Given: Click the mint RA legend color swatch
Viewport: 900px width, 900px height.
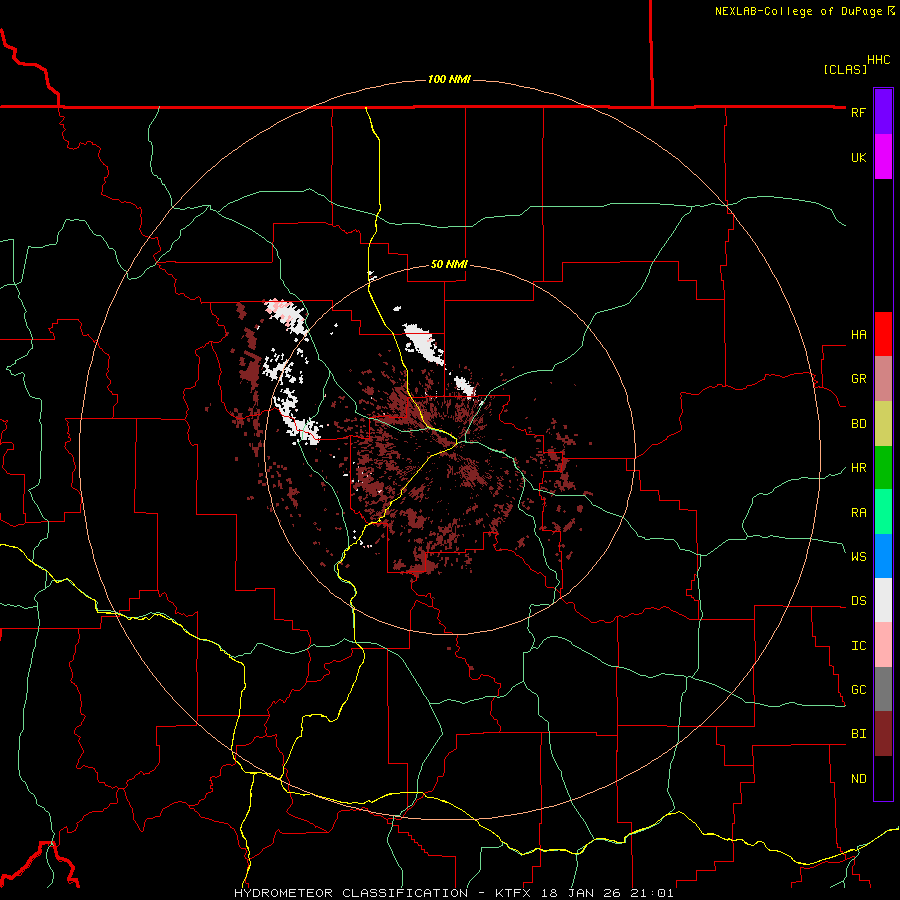Looking at the screenshot, I should pyautogui.click(x=883, y=512).
